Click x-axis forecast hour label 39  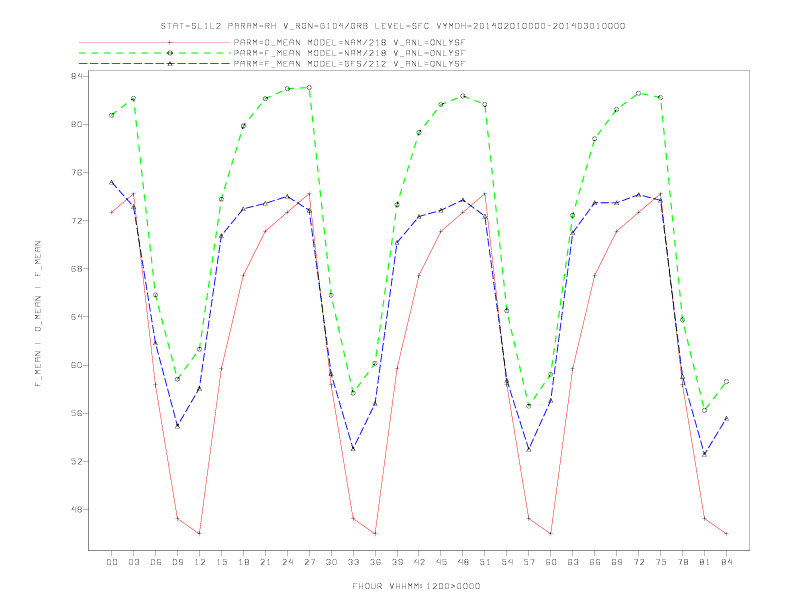pyautogui.click(x=398, y=562)
